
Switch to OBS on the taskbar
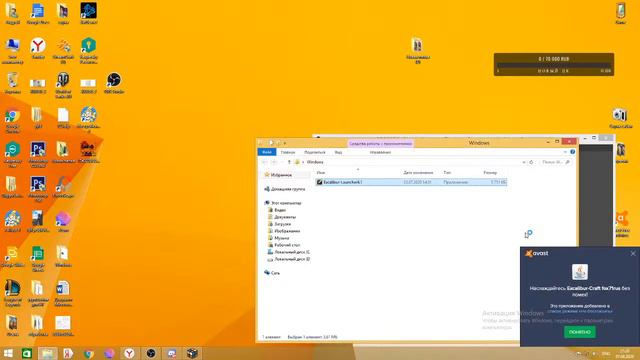pyautogui.click(x=151, y=353)
